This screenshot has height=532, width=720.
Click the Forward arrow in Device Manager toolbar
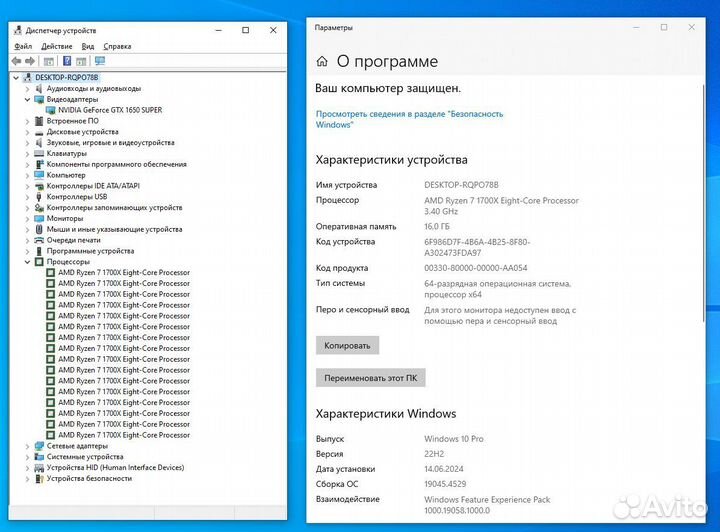[30, 61]
